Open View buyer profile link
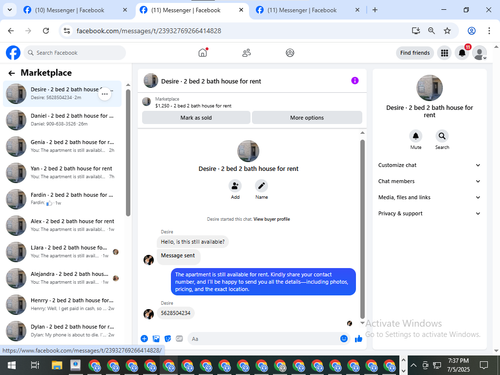 272,219
